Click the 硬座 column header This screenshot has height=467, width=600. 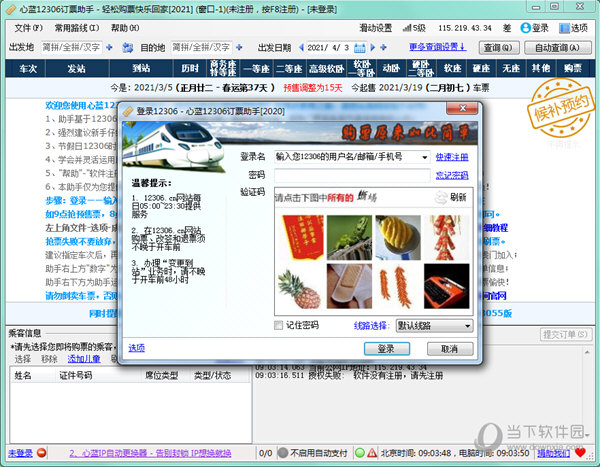(x=481, y=69)
